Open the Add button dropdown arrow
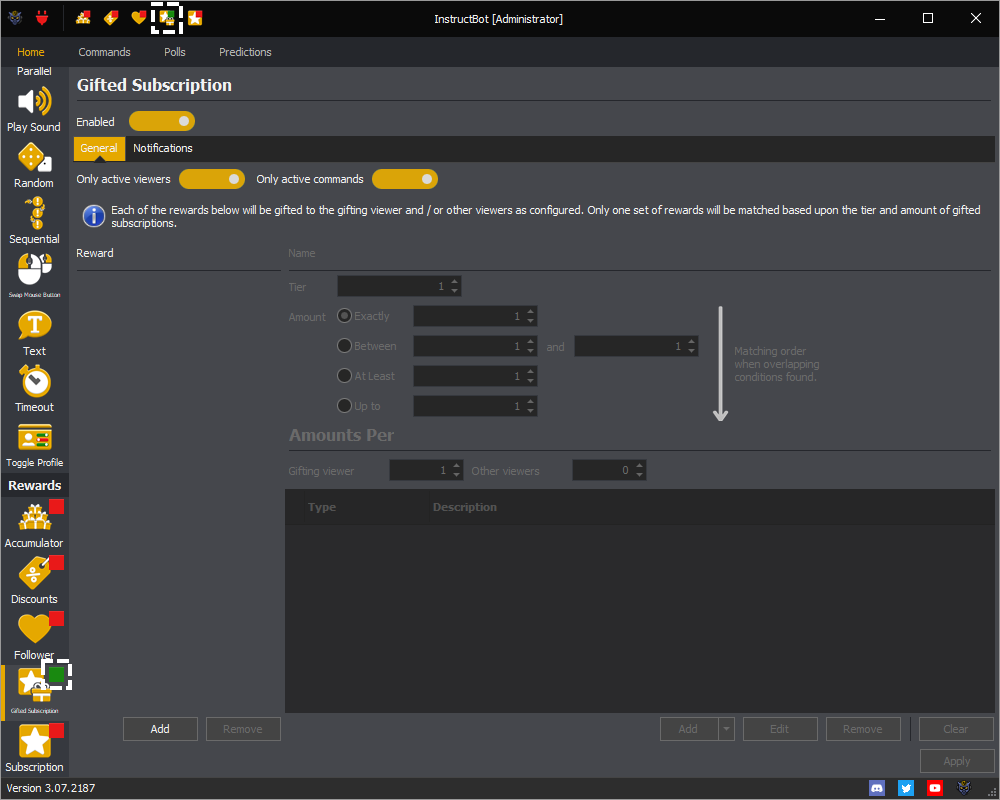Image resolution: width=1000 pixels, height=800 pixels. [726, 729]
